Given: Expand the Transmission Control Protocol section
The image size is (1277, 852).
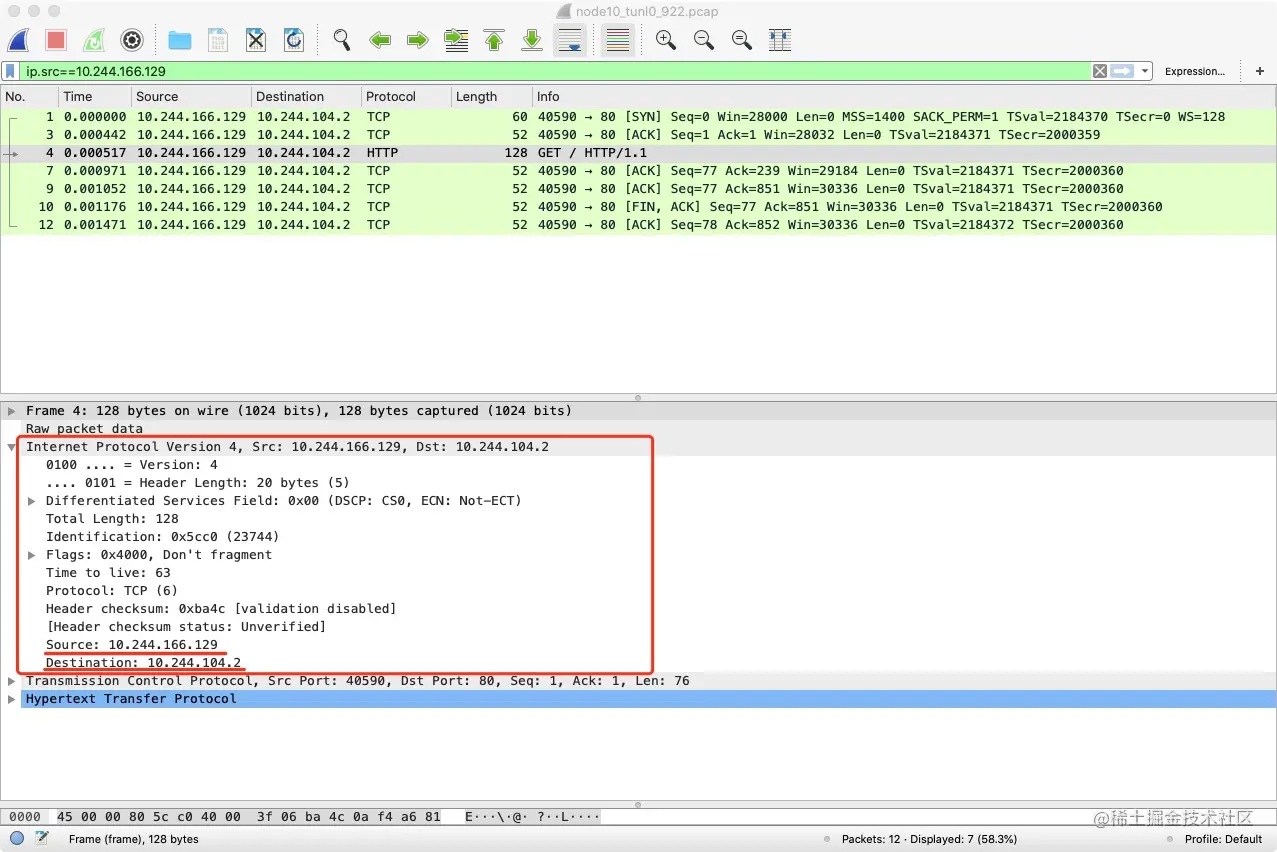Looking at the screenshot, I should click(11, 681).
